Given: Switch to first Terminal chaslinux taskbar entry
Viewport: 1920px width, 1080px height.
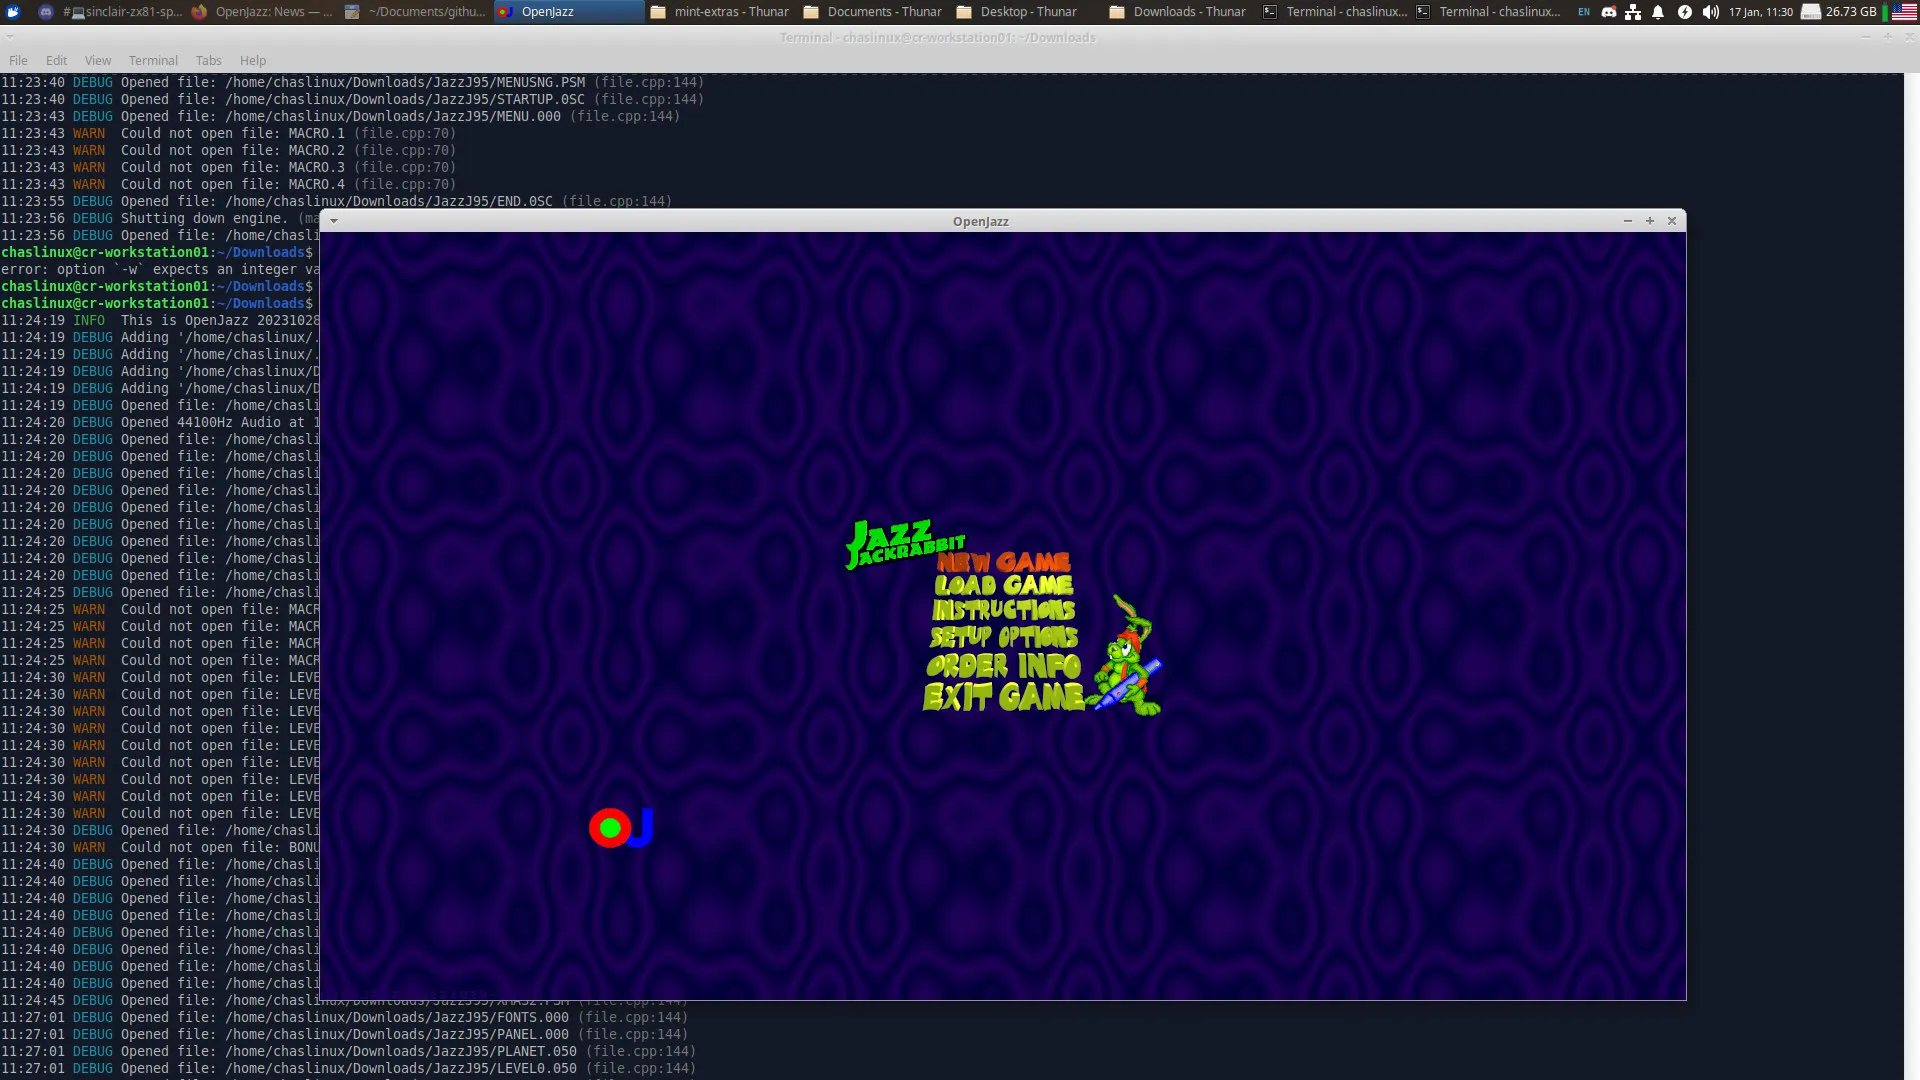Looking at the screenshot, I should coord(1334,12).
